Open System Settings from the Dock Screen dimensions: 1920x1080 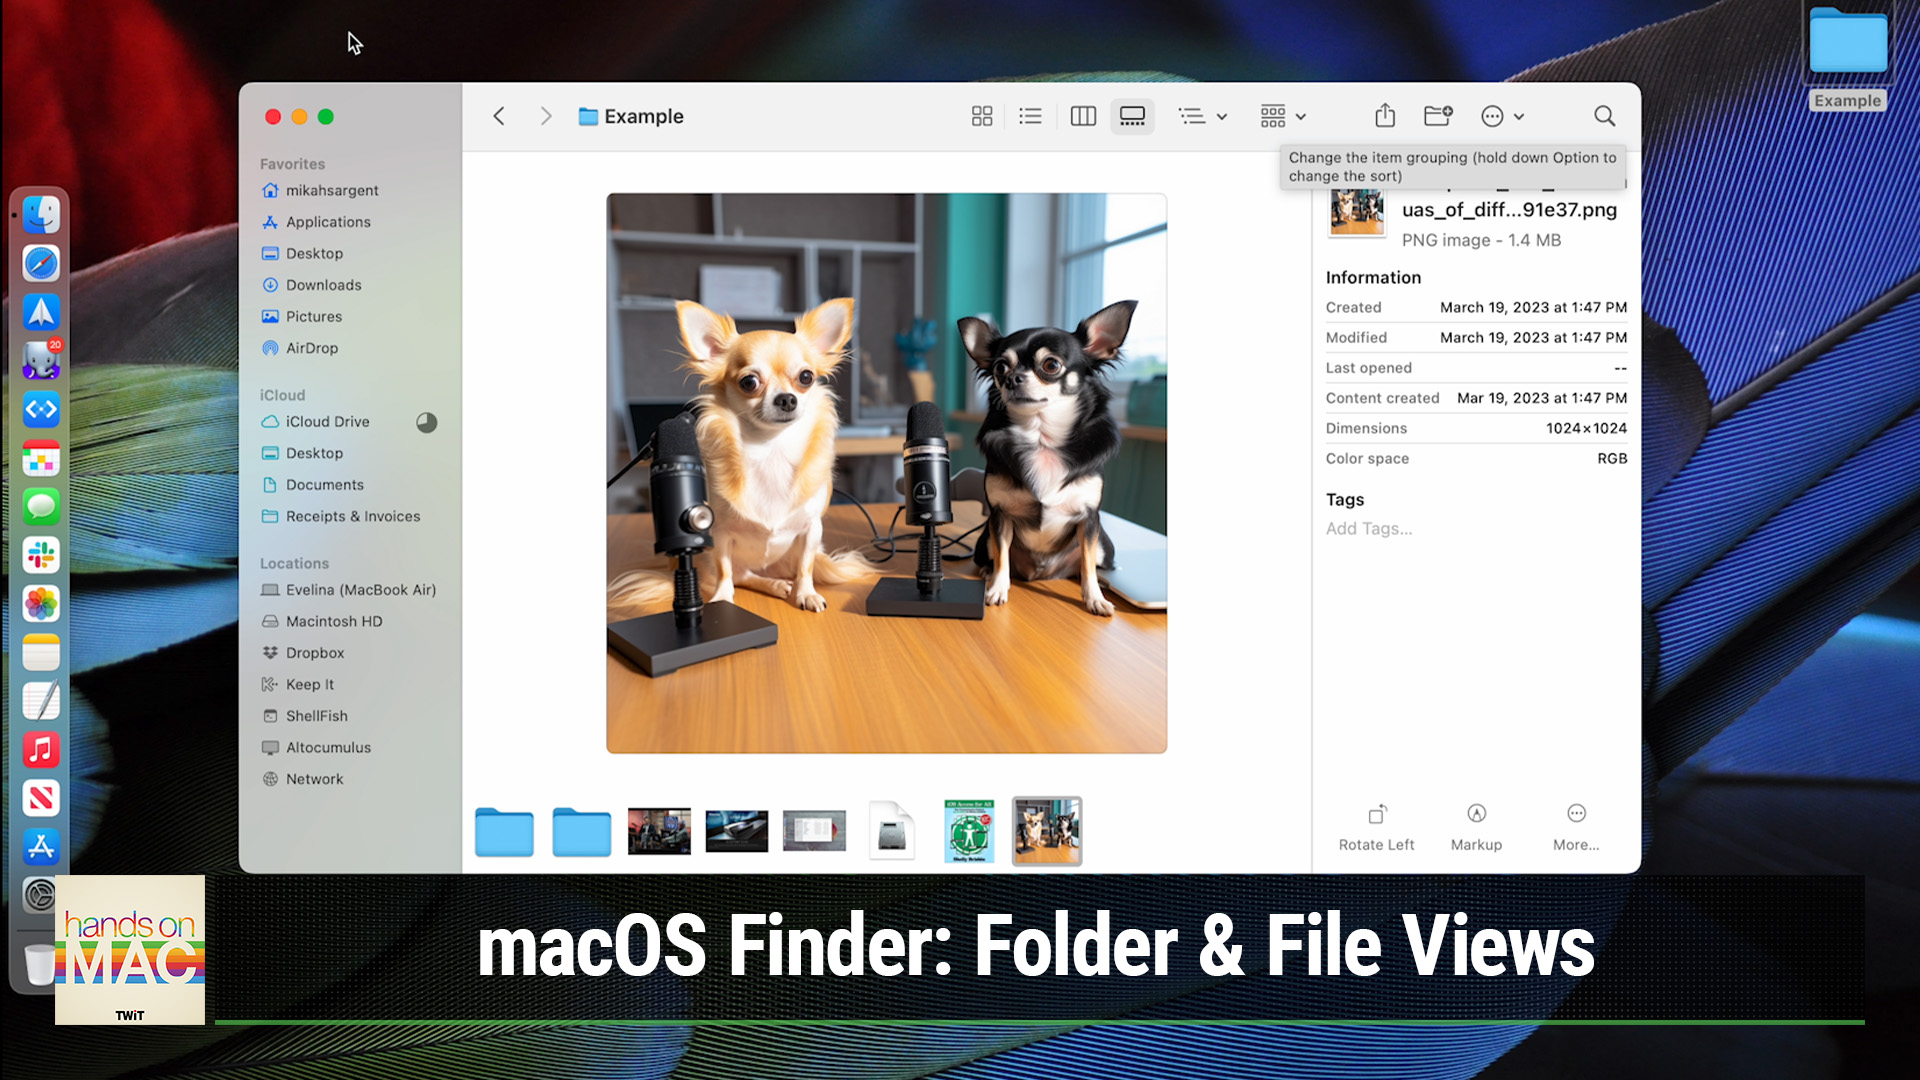(x=41, y=895)
